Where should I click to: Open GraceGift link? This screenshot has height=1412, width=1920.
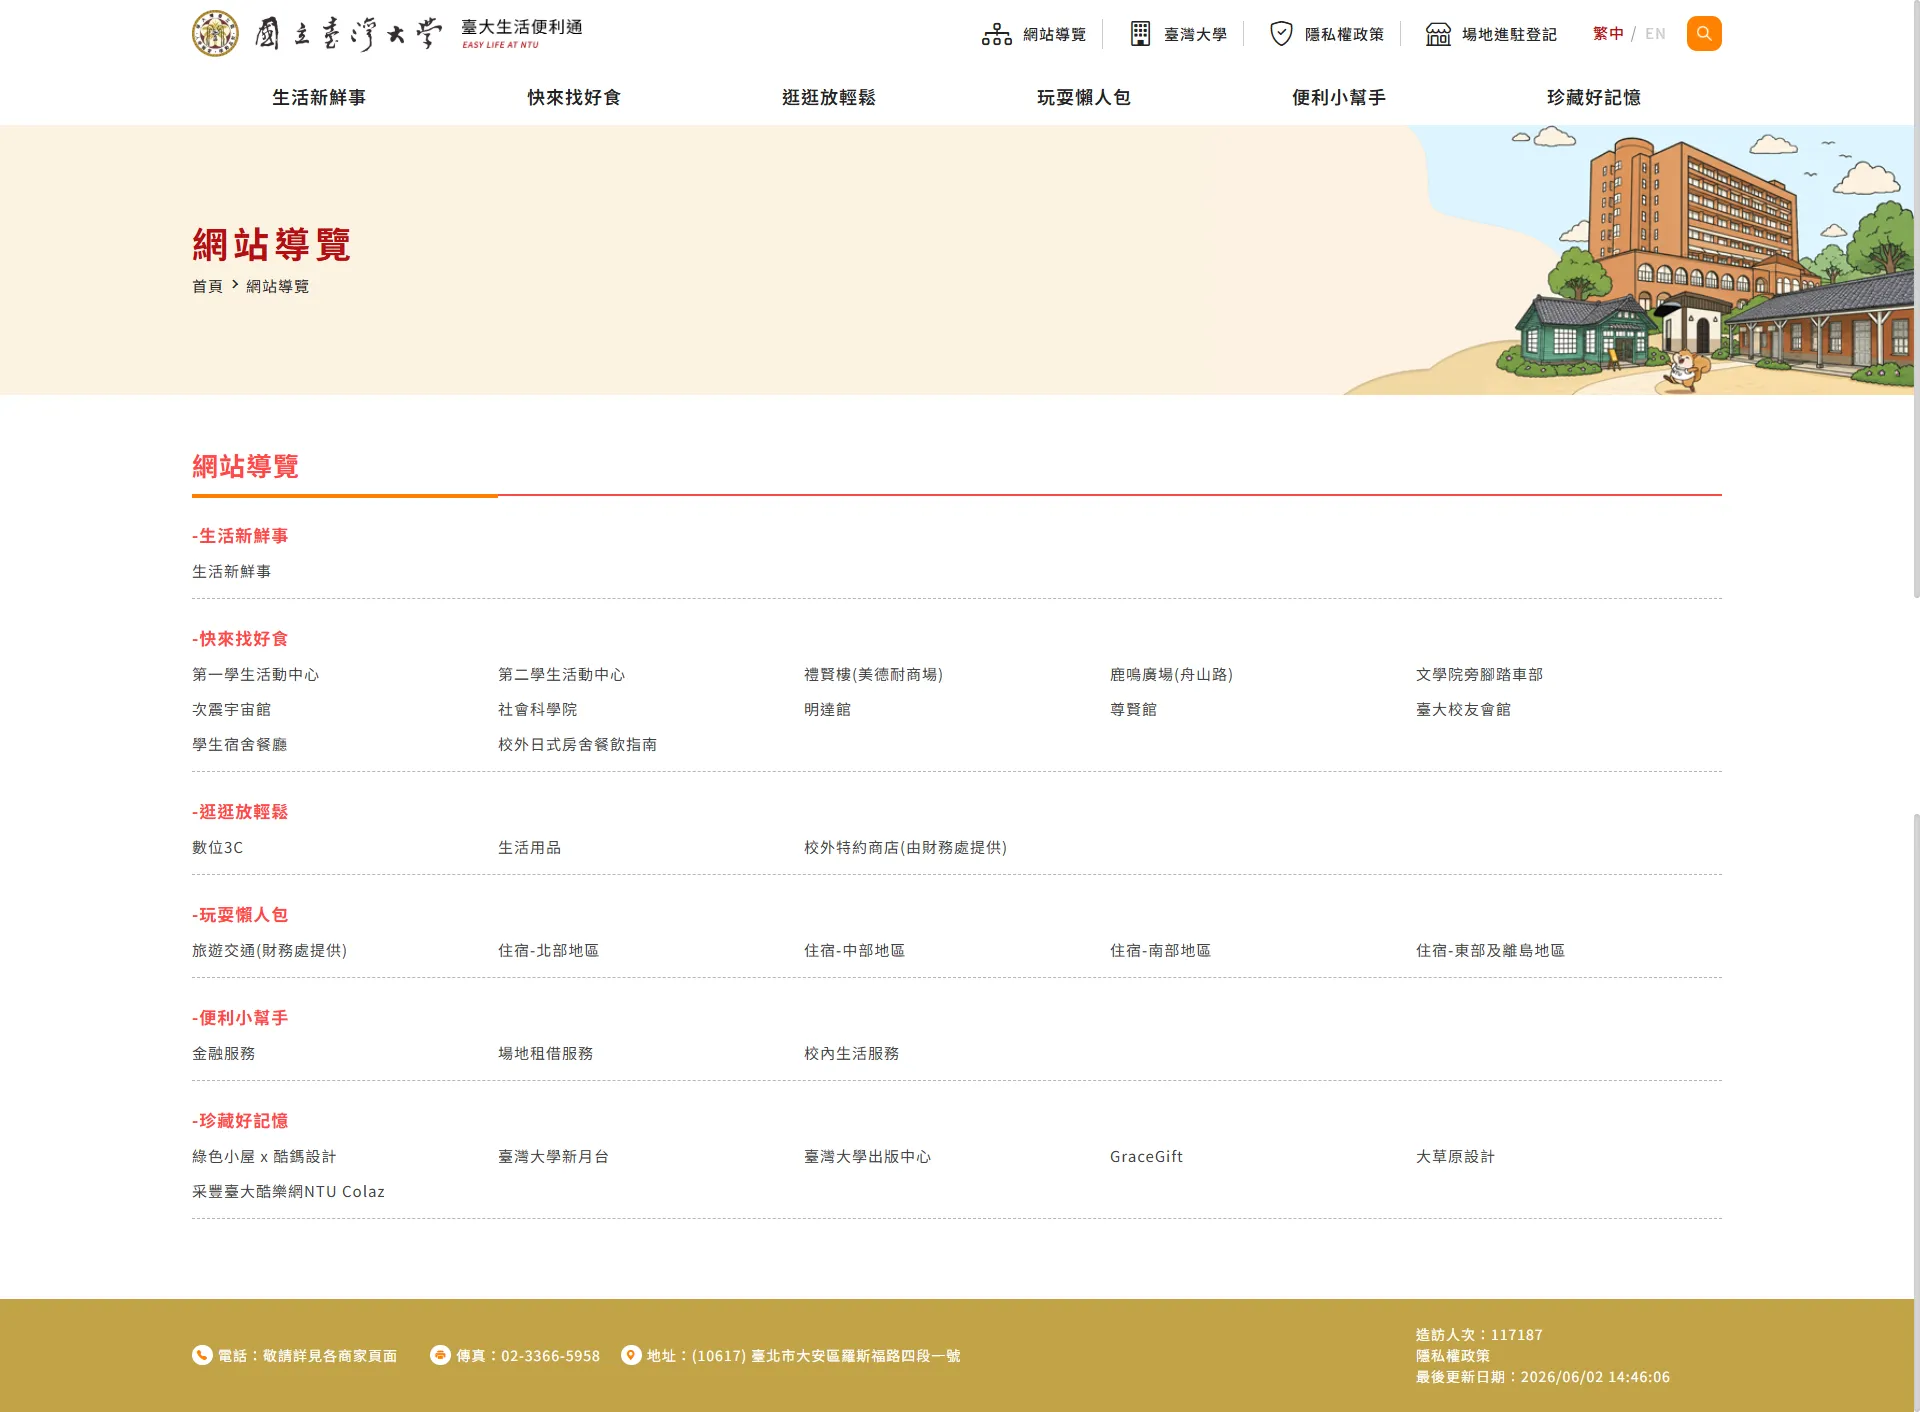point(1147,1157)
